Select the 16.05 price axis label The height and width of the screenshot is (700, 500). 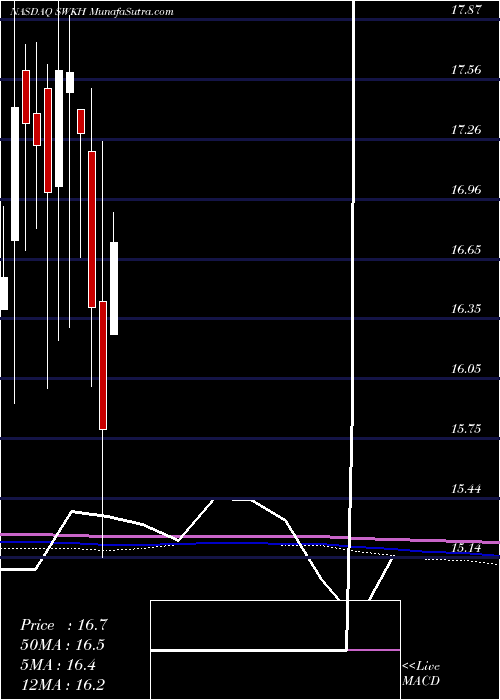pos(466,368)
